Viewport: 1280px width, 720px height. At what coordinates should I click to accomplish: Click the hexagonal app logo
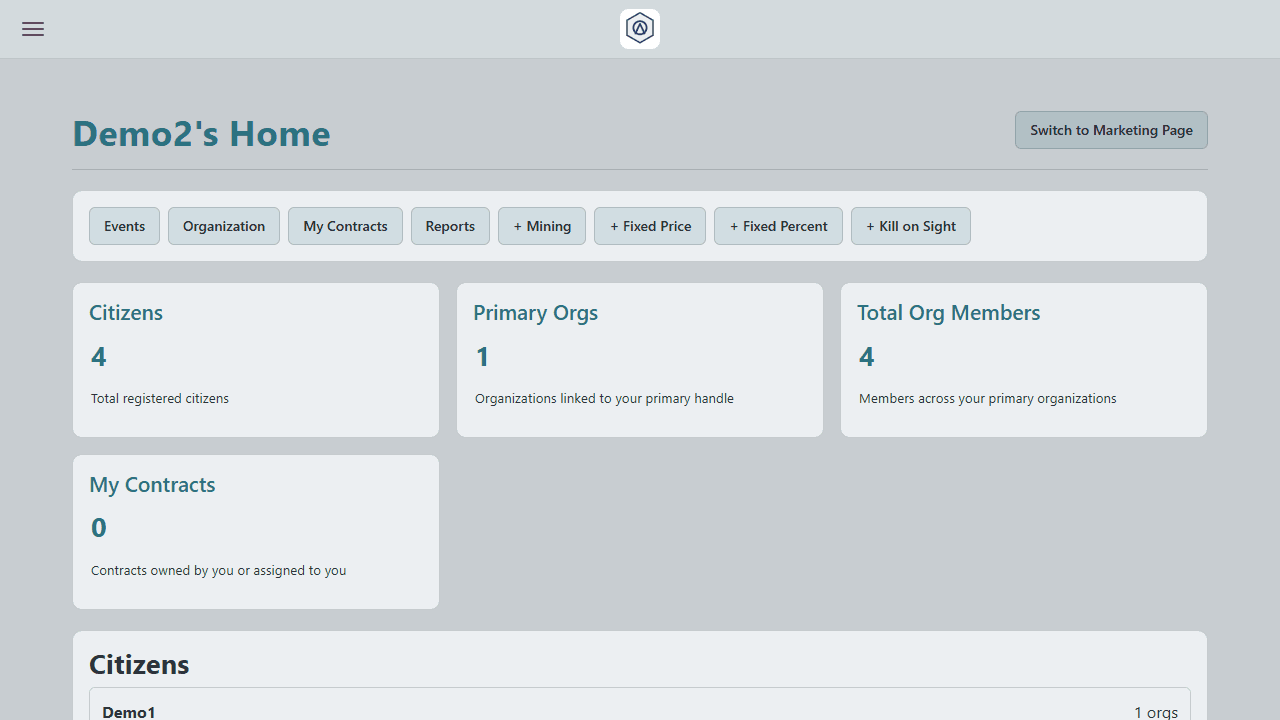pyautogui.click(x=639, y=28)
